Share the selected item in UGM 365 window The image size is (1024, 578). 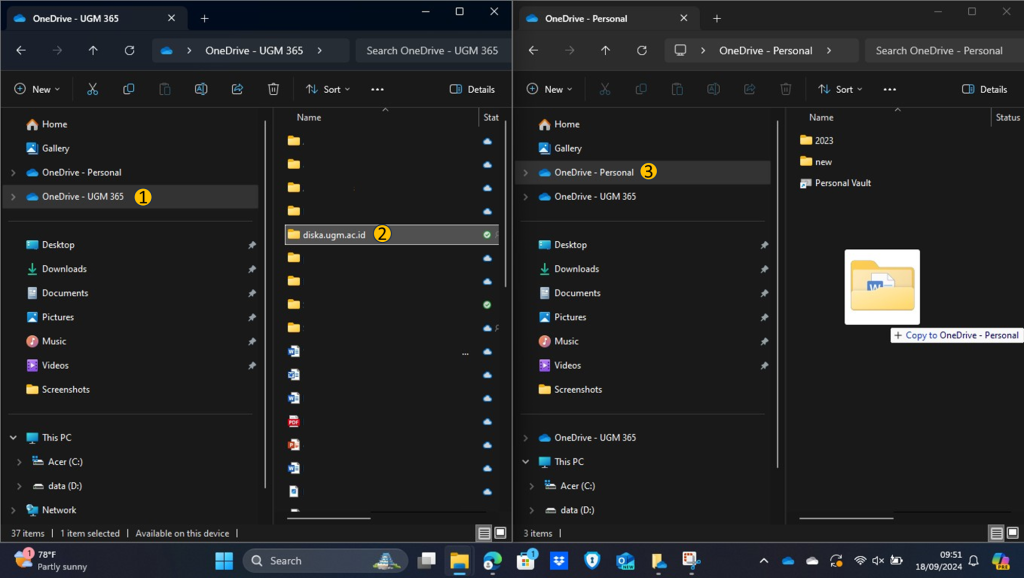pos(237,89)
